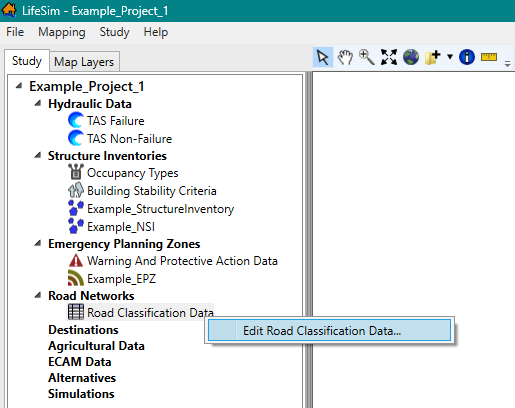Select the Road Classification Data entry
Viewport: 515px width, 408px height.
[150, 313]
